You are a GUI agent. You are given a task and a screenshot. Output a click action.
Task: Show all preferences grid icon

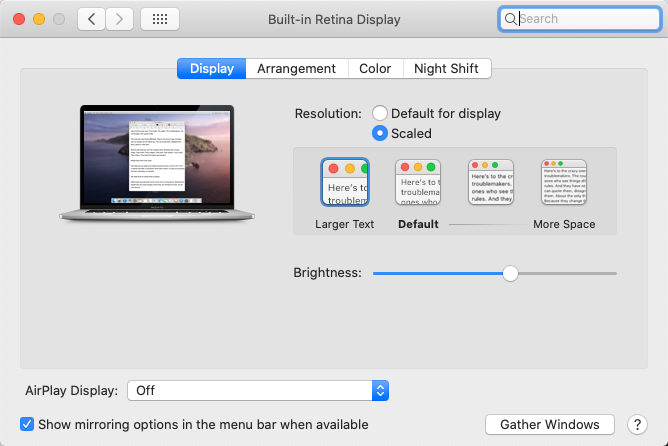pyautogui.click(x=160, y=19)
